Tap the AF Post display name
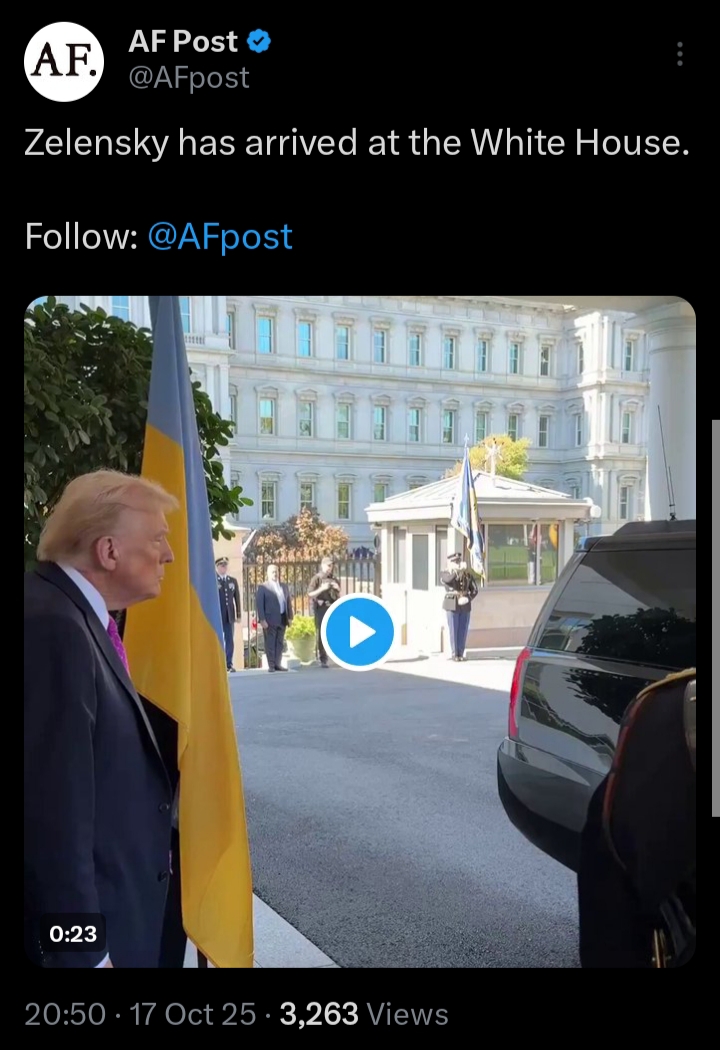 (182, 42)
